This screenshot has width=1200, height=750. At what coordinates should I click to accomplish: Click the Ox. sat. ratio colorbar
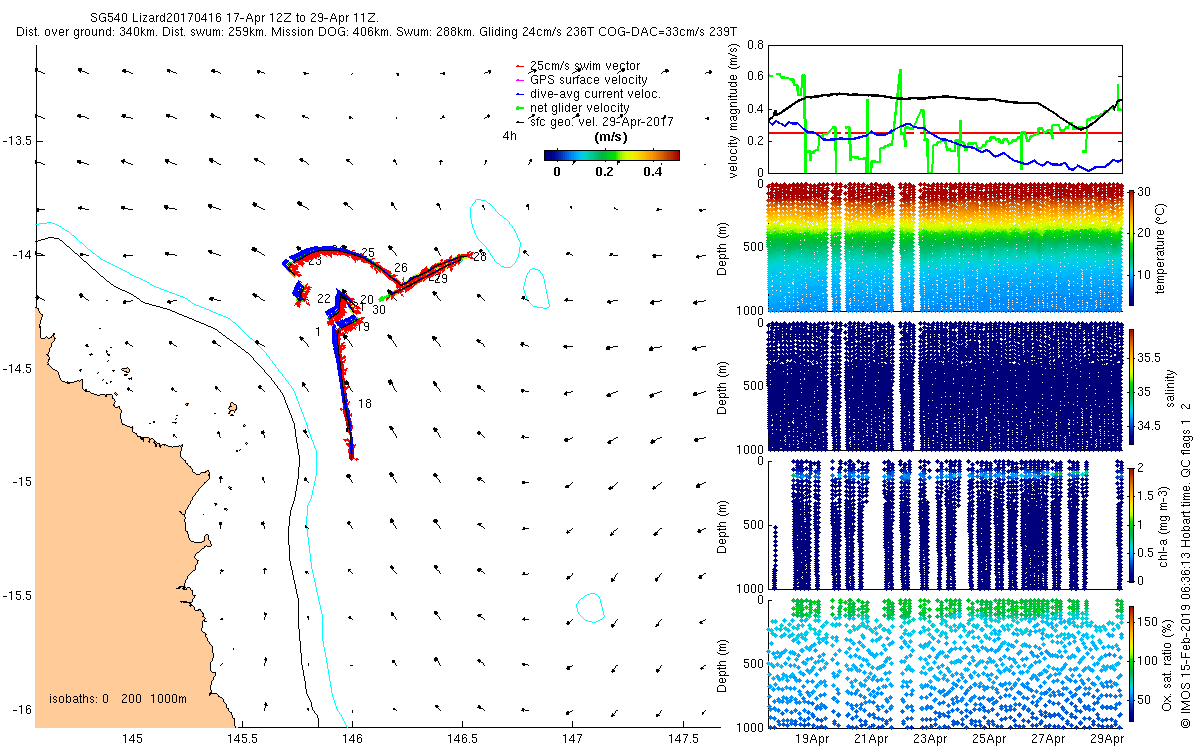(x=1132, y=662)
